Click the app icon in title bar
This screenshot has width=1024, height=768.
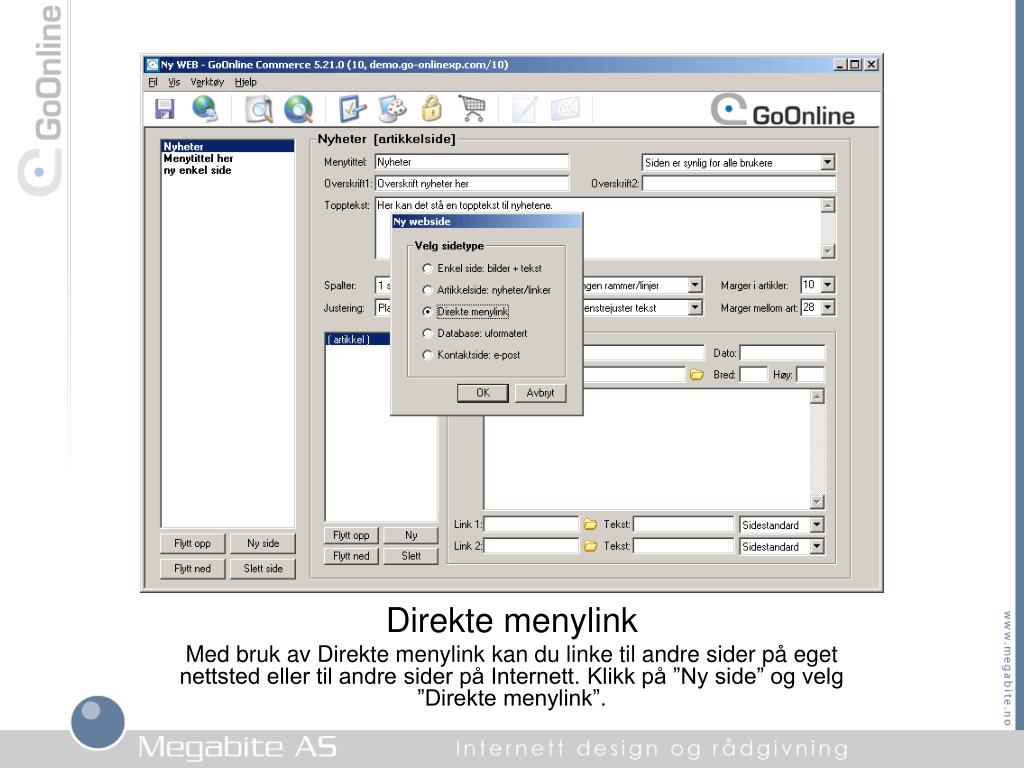(x=152, y=65)
